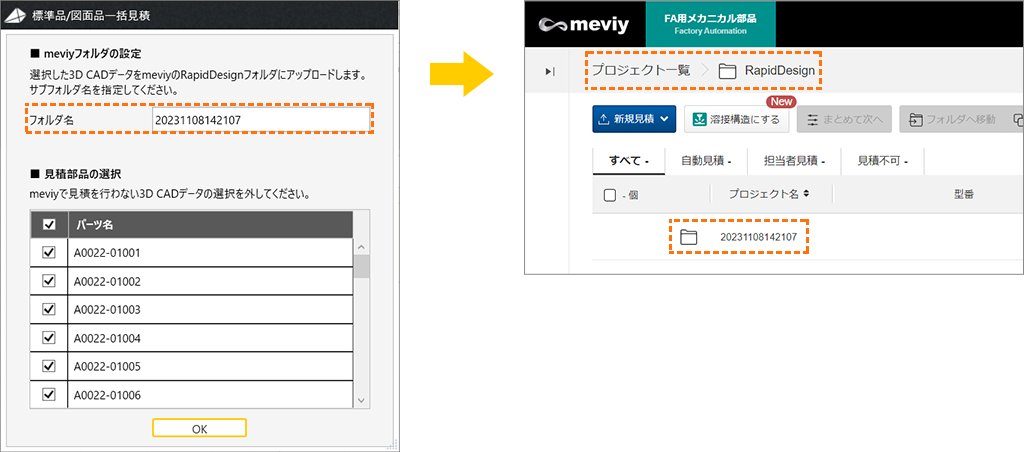
Task: Click the フォルダへ移動 button
Action: point(952,120)
